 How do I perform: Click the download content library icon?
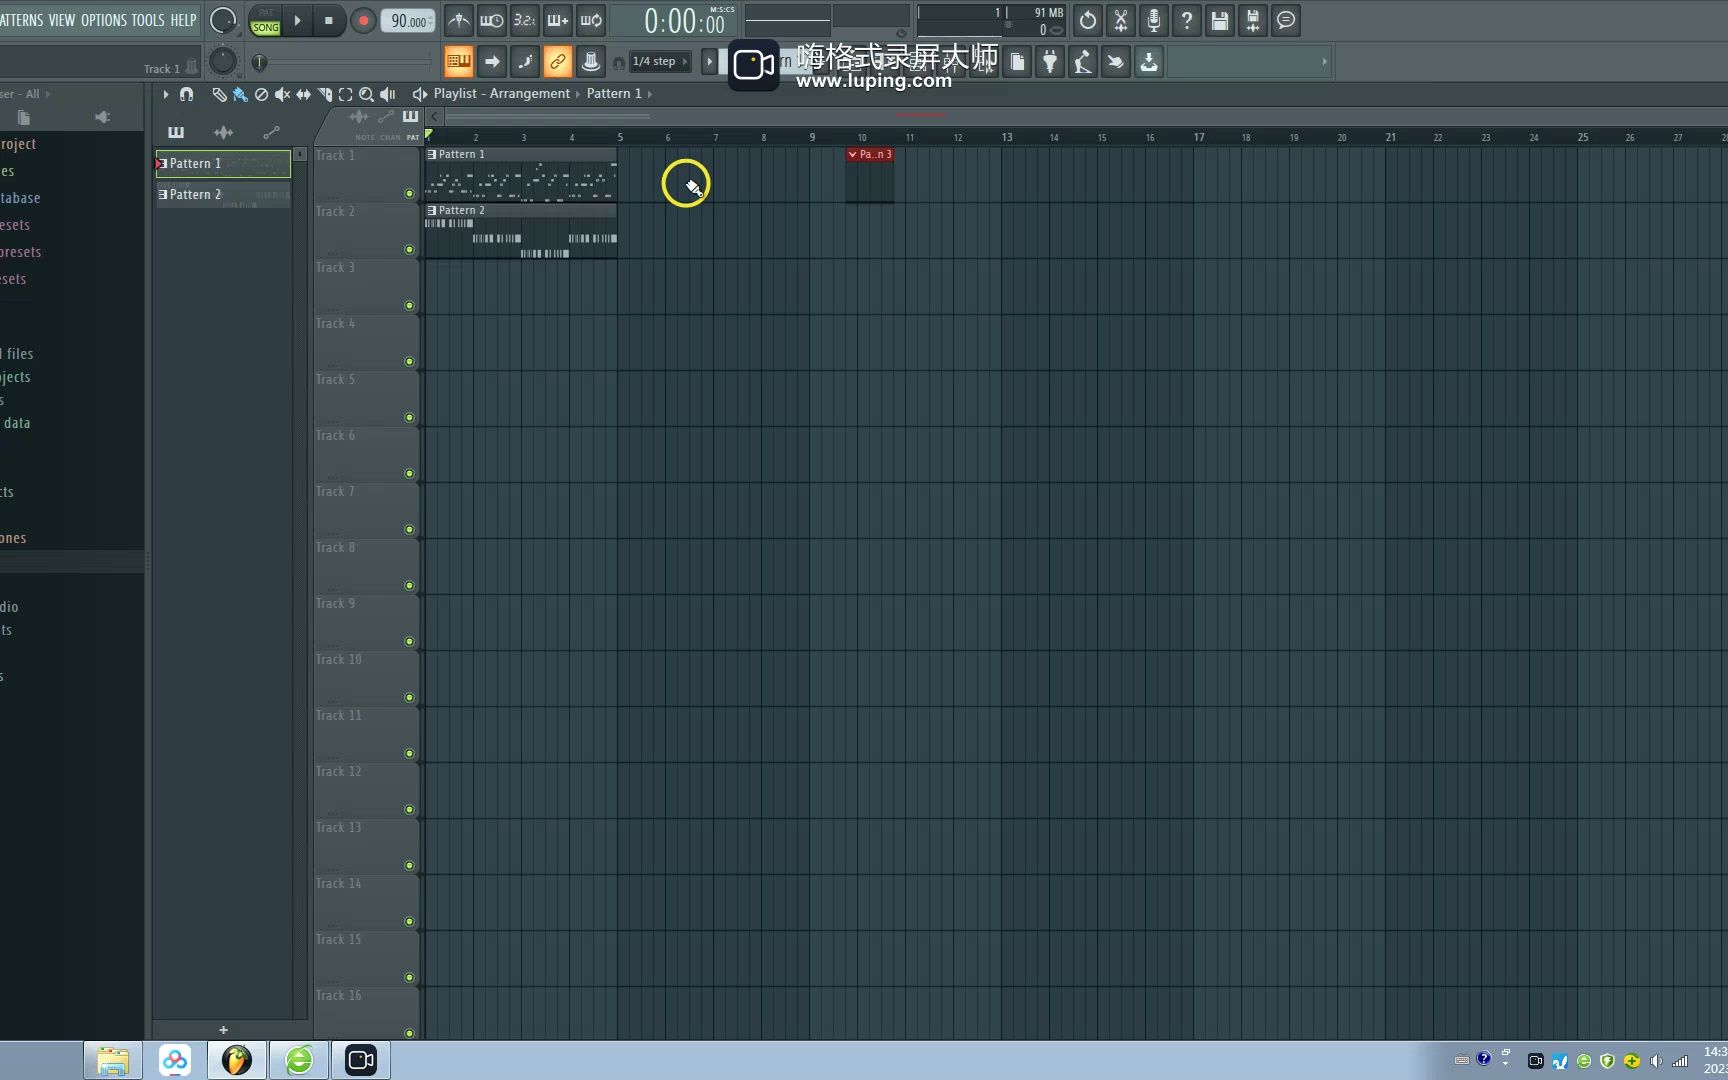pyautogui.click(x=1149, y=62)
